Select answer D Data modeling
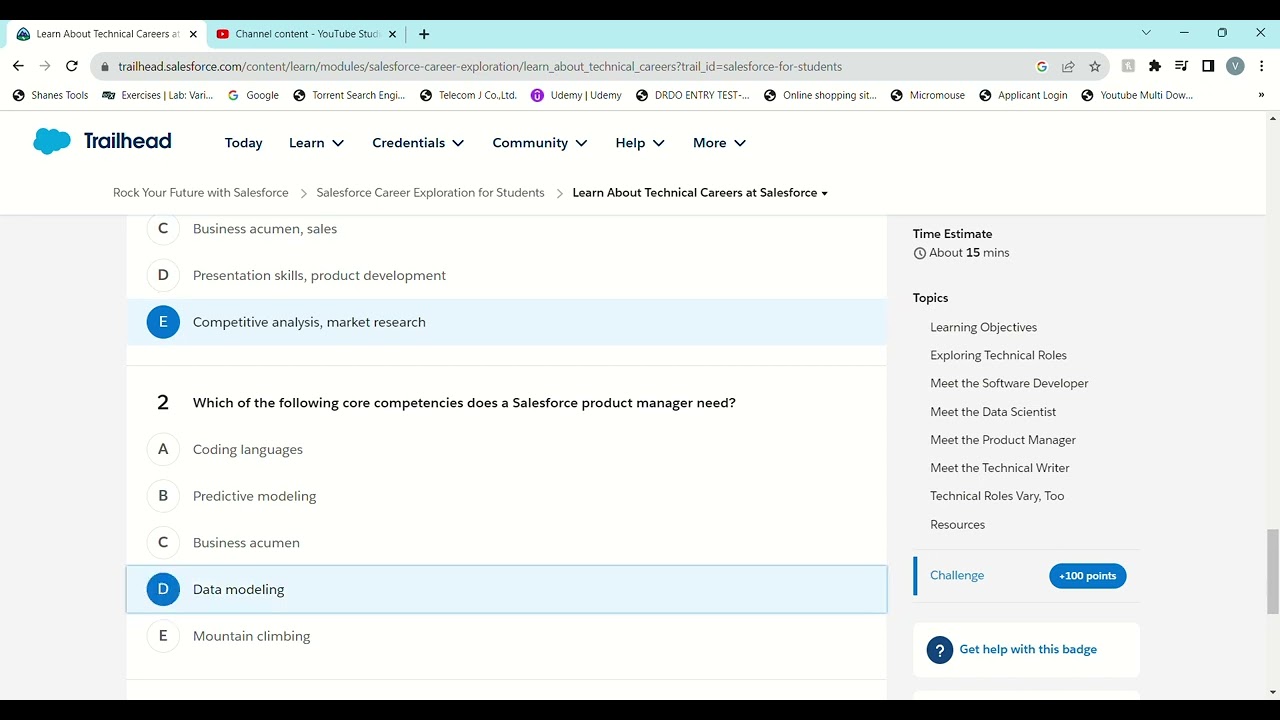Viewport: 1280px width, 720px height. (507, 589)
